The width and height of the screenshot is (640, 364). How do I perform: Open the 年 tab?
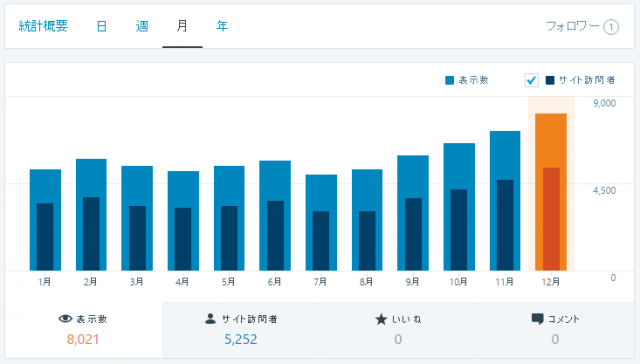222,26
